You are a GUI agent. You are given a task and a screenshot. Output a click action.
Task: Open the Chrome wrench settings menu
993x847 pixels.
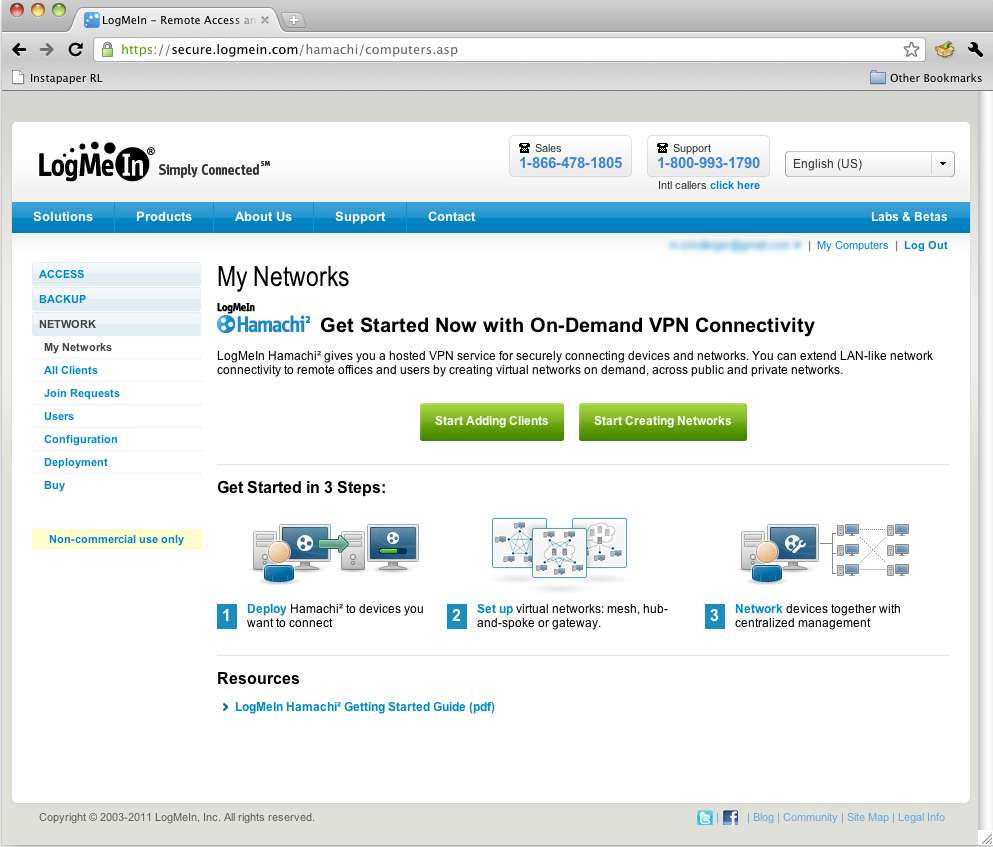coord(975,49)
